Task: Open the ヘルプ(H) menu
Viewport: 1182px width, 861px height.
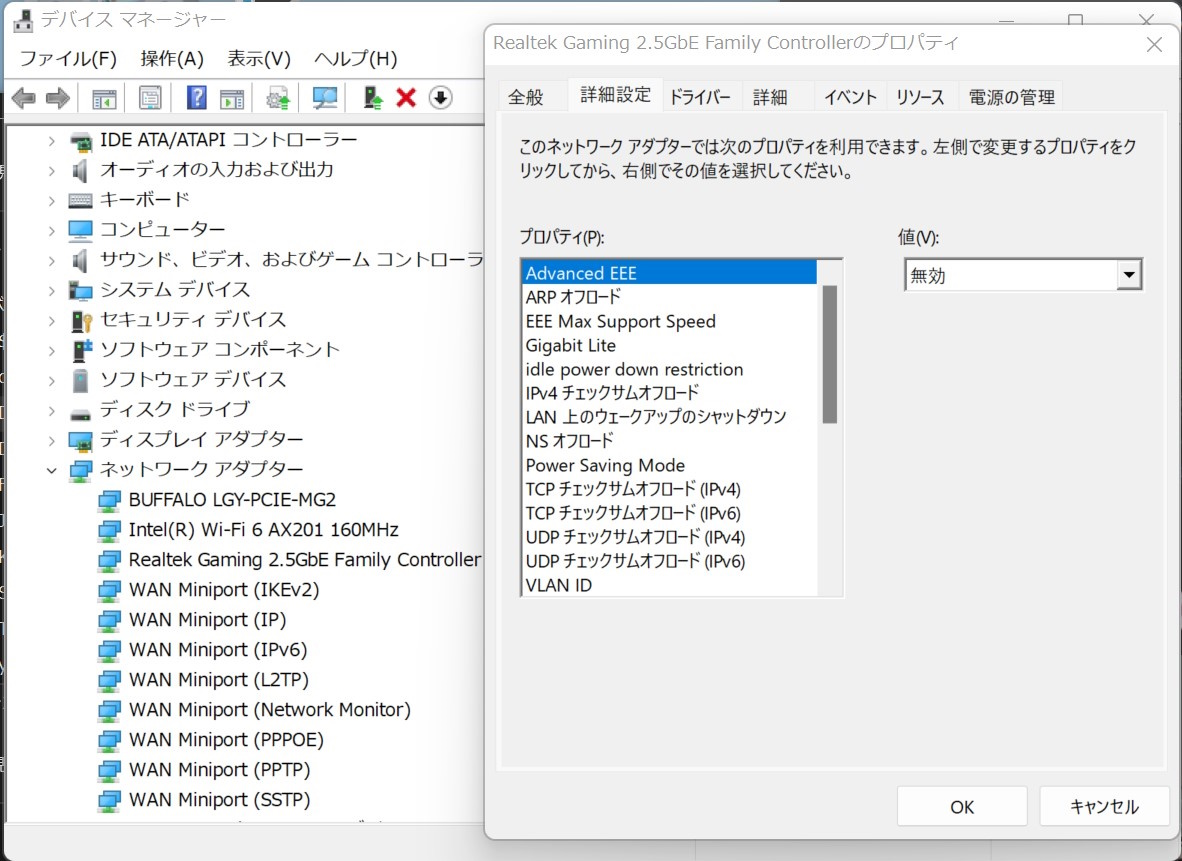Action: (355, 59)
